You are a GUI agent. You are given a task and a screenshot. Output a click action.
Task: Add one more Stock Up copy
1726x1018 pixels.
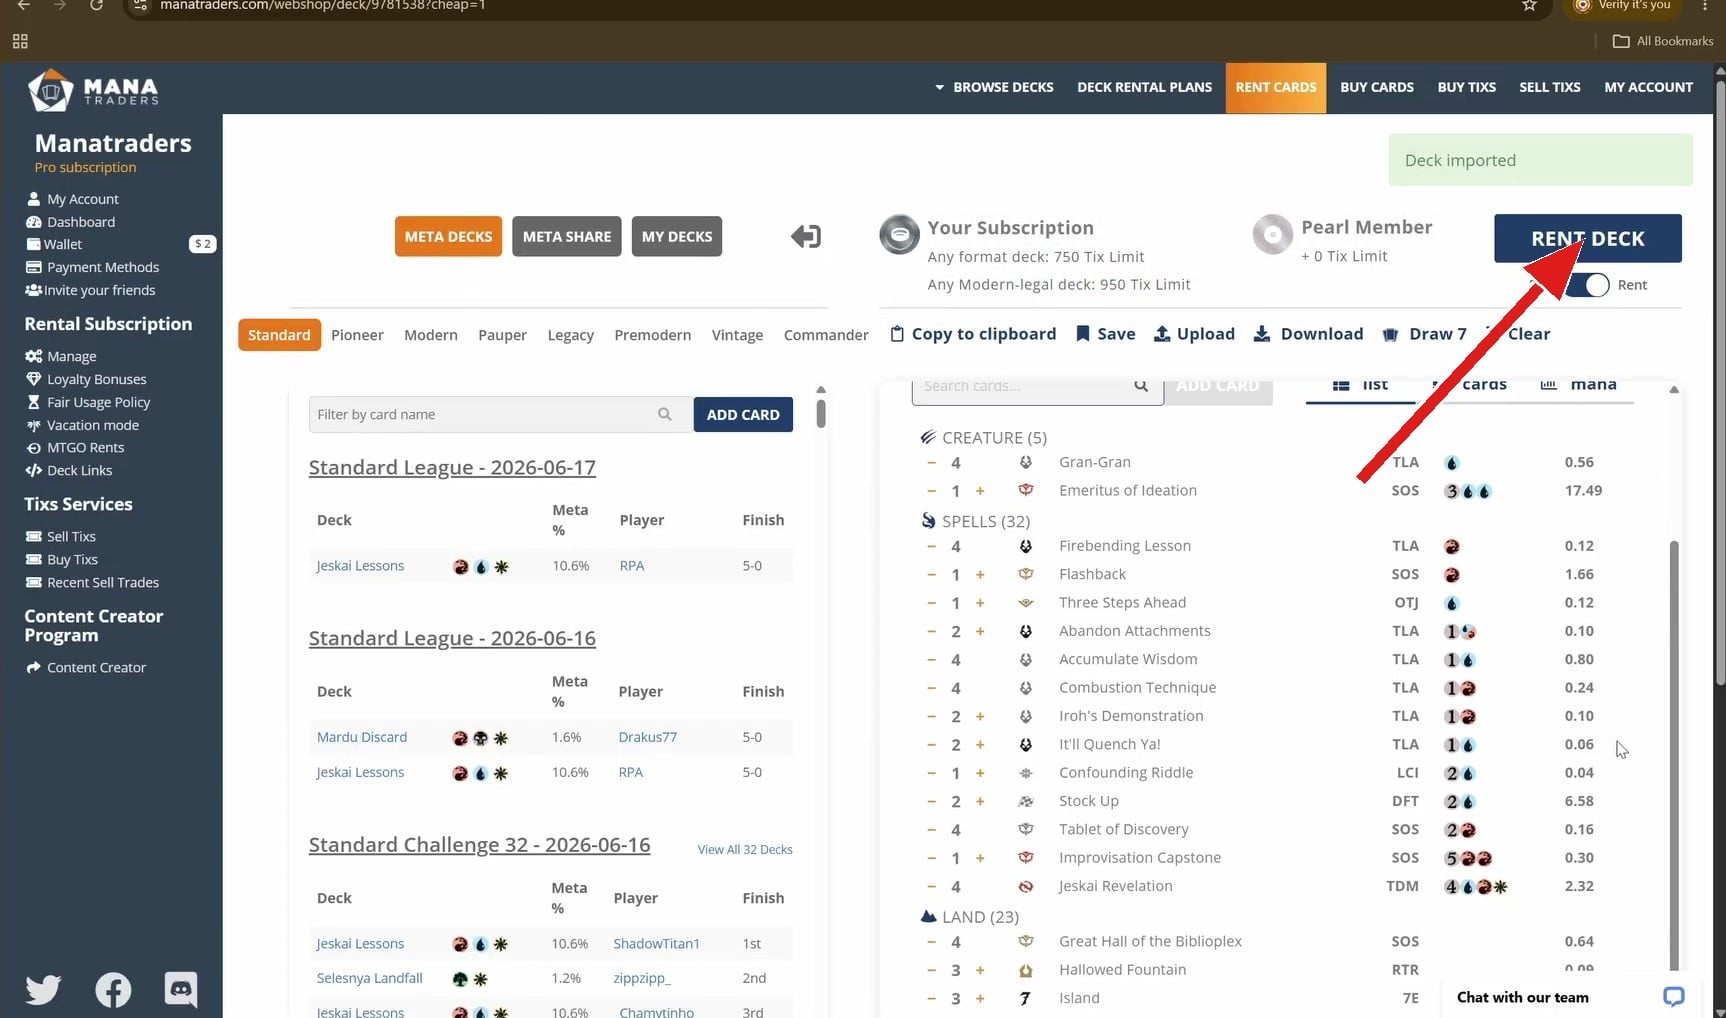click(980, 801)
